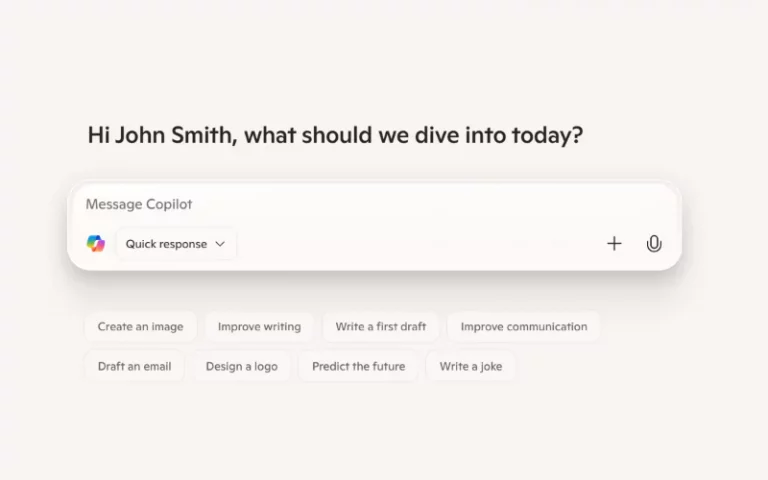Click the plus icon to add attachment
Viewport: 768px width, 480px height.
point(614,244)
